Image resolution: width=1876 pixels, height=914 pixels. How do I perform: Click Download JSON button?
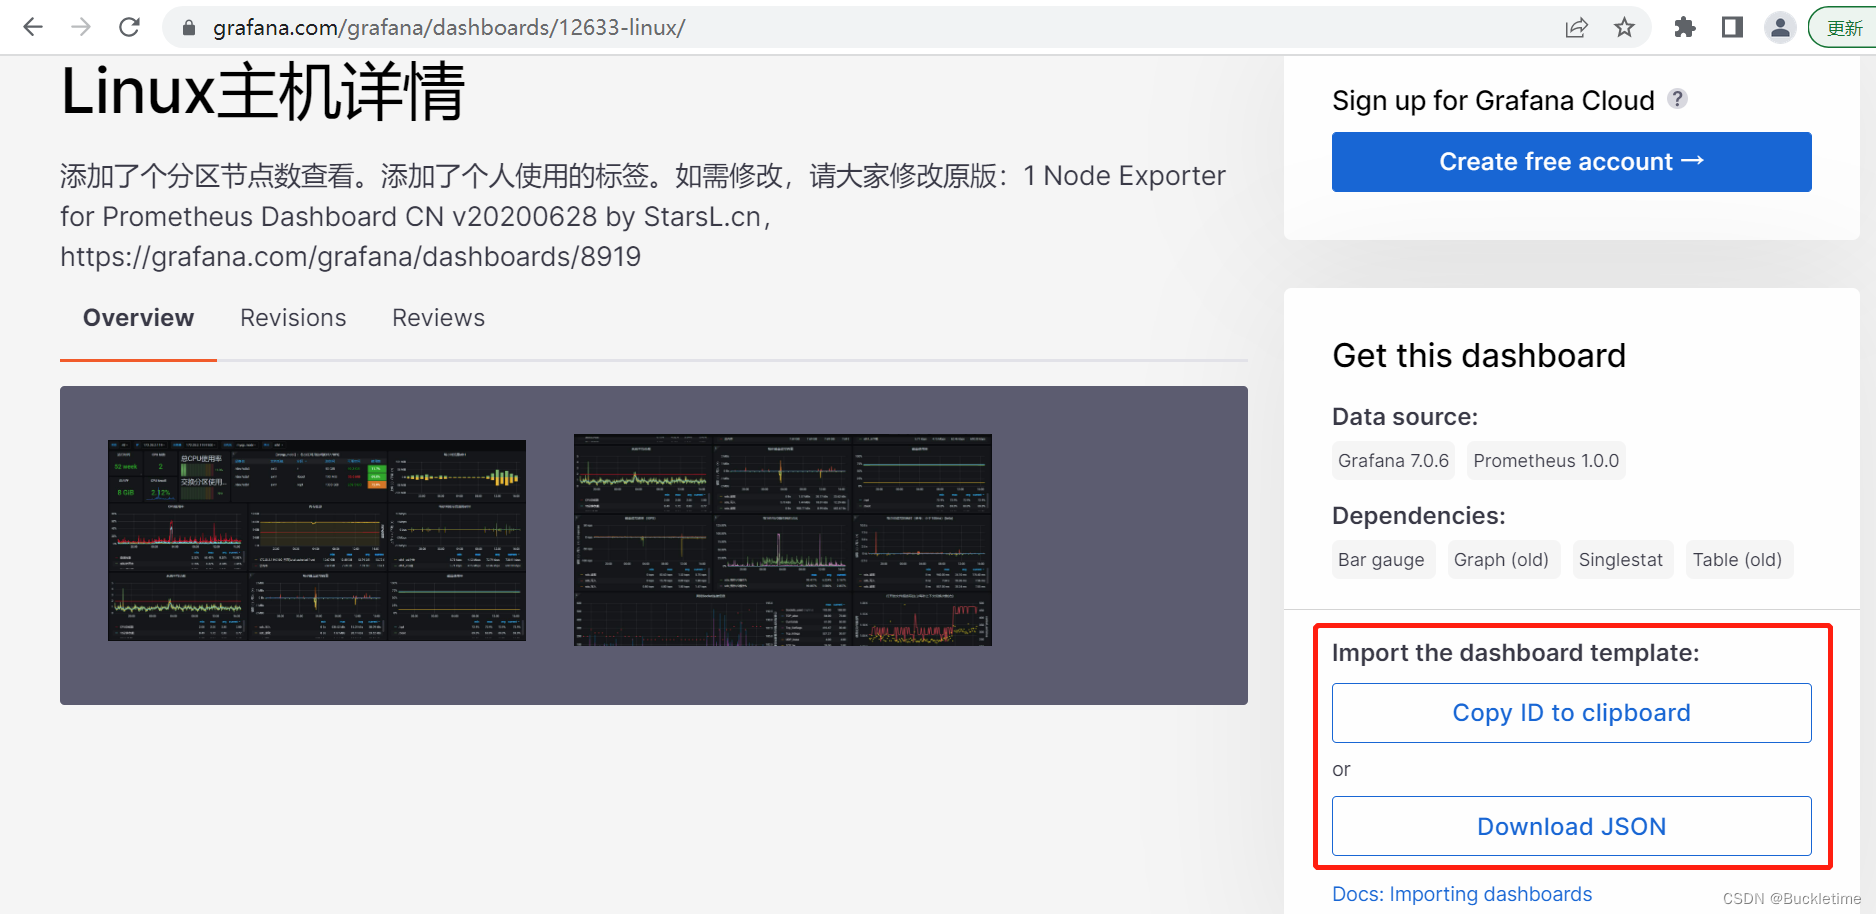(1572, 826)
